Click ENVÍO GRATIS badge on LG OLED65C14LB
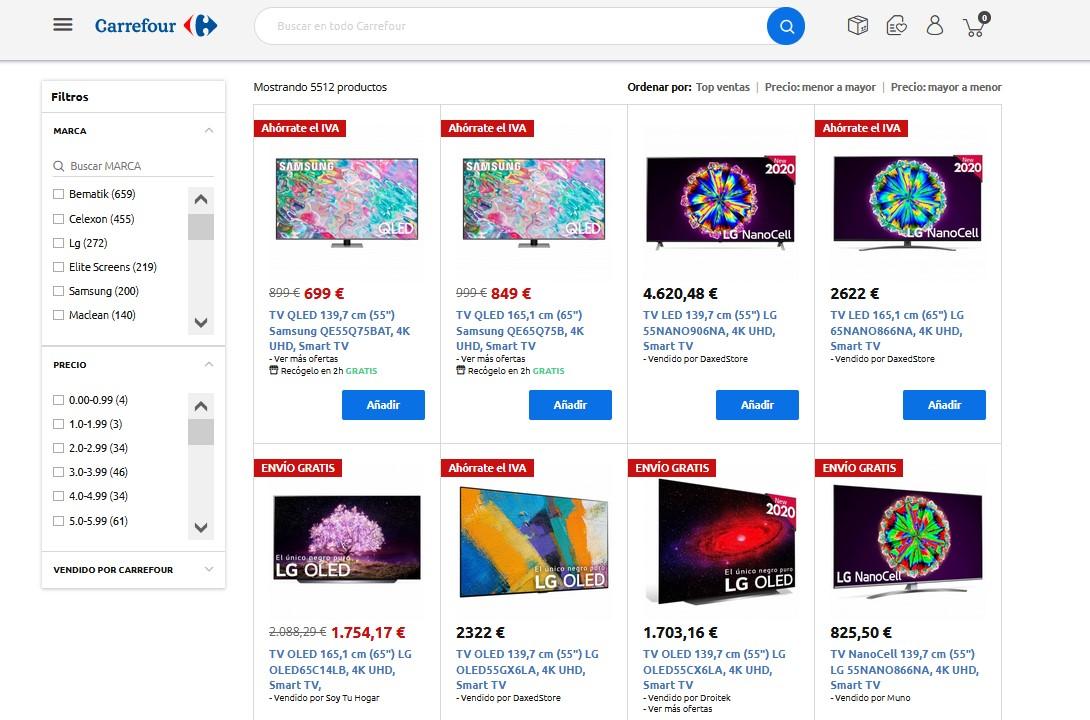The width and height of the screenshot is (1090, 720). 298,468
